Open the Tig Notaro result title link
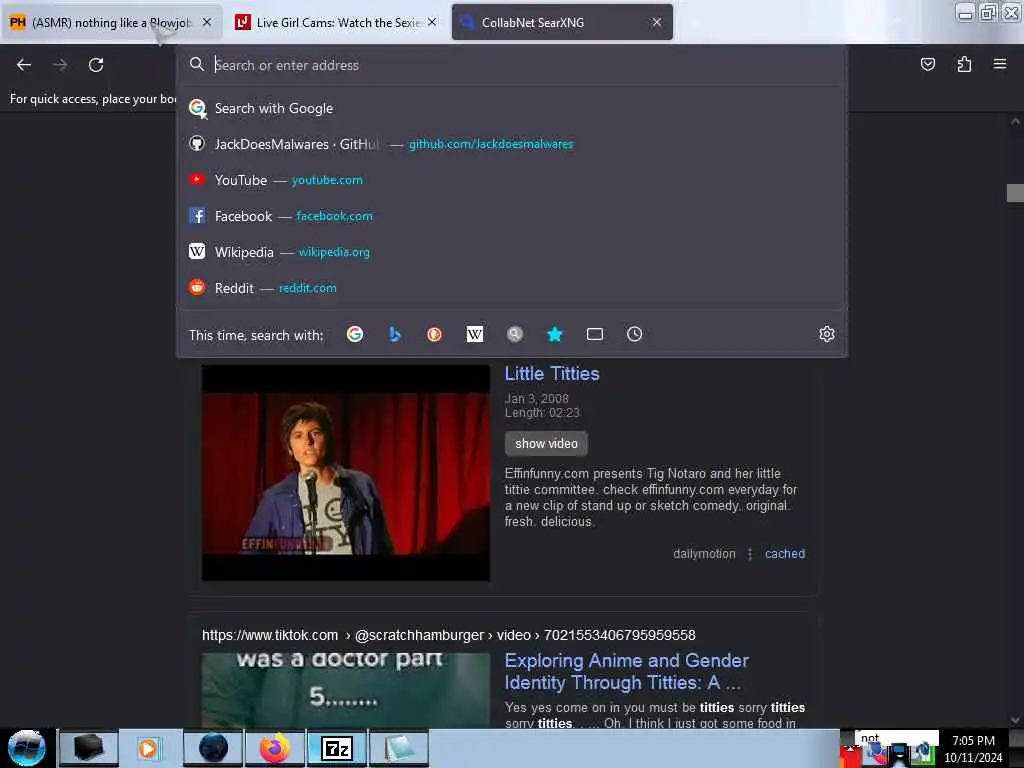Viewport: 1024px width, 768px height. [552, 374]
